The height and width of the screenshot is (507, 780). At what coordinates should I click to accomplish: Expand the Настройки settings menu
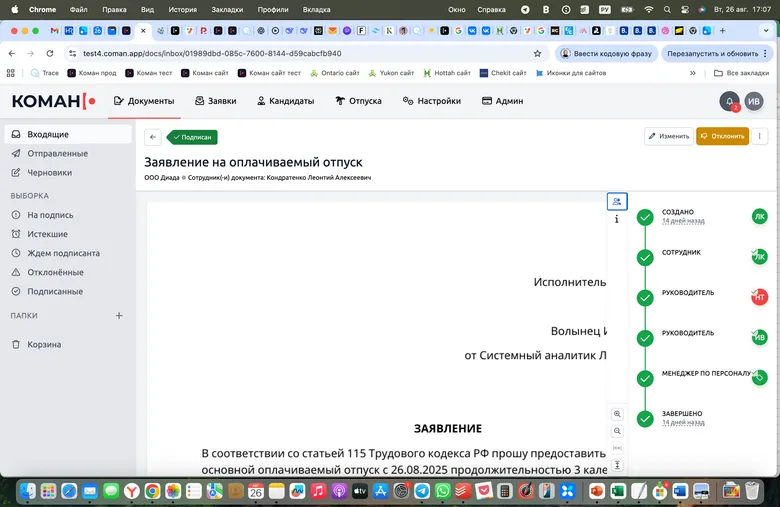431,101
